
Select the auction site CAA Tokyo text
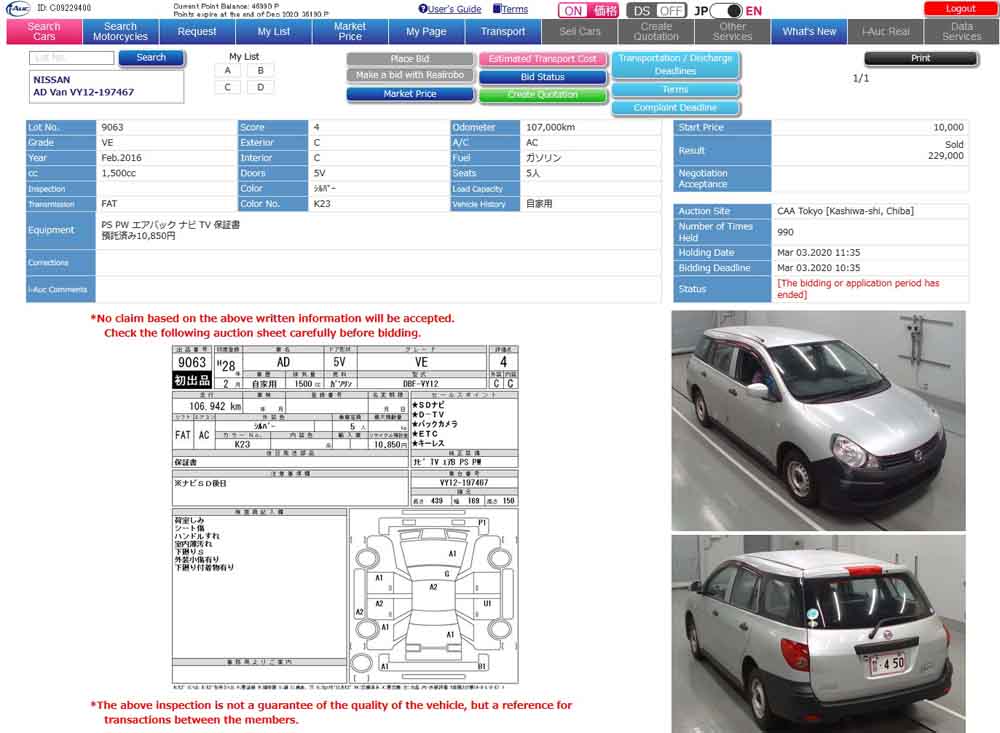(845, 211)
